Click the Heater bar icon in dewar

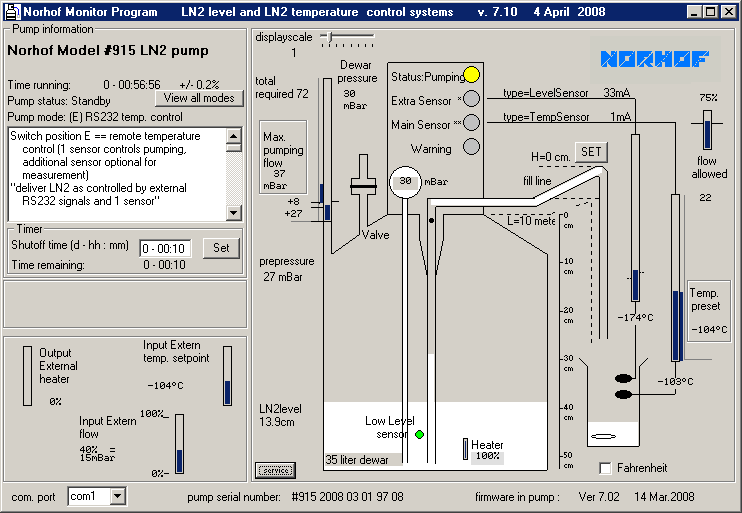(465, 449)
